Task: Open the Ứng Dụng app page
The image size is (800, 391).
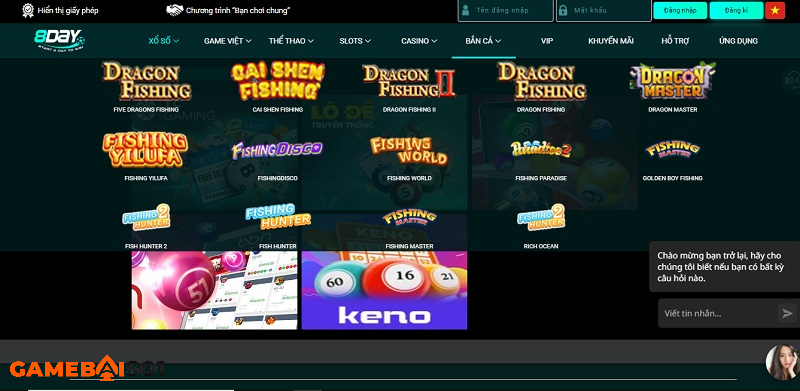Action: [x=738, y=41]
